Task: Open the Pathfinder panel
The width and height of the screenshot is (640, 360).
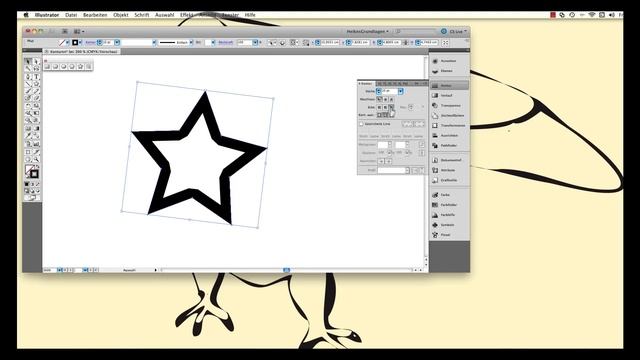Action: point(449,145)
